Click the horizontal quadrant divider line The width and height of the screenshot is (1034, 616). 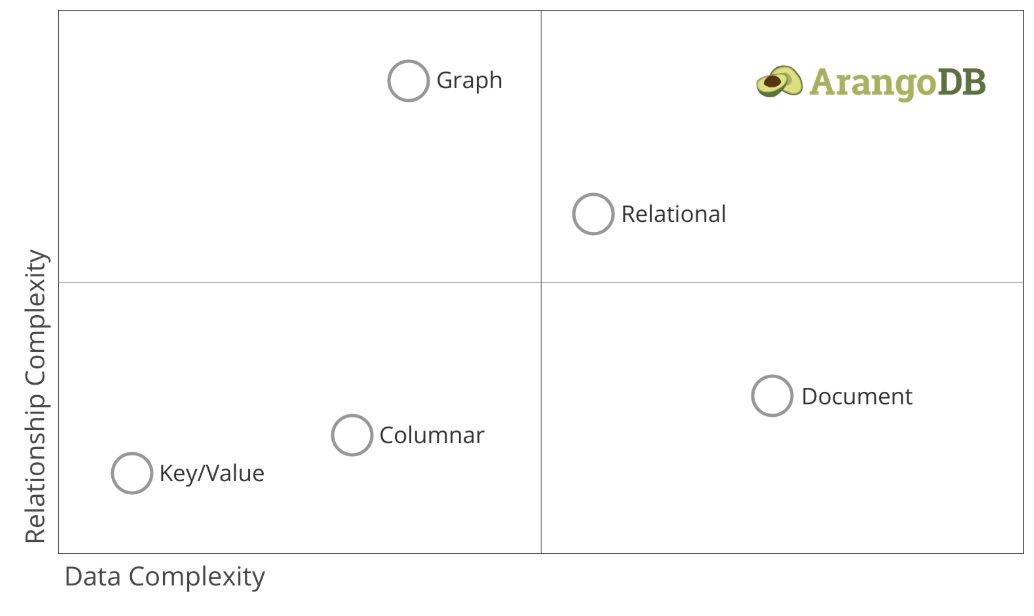(x=297, y=282)
